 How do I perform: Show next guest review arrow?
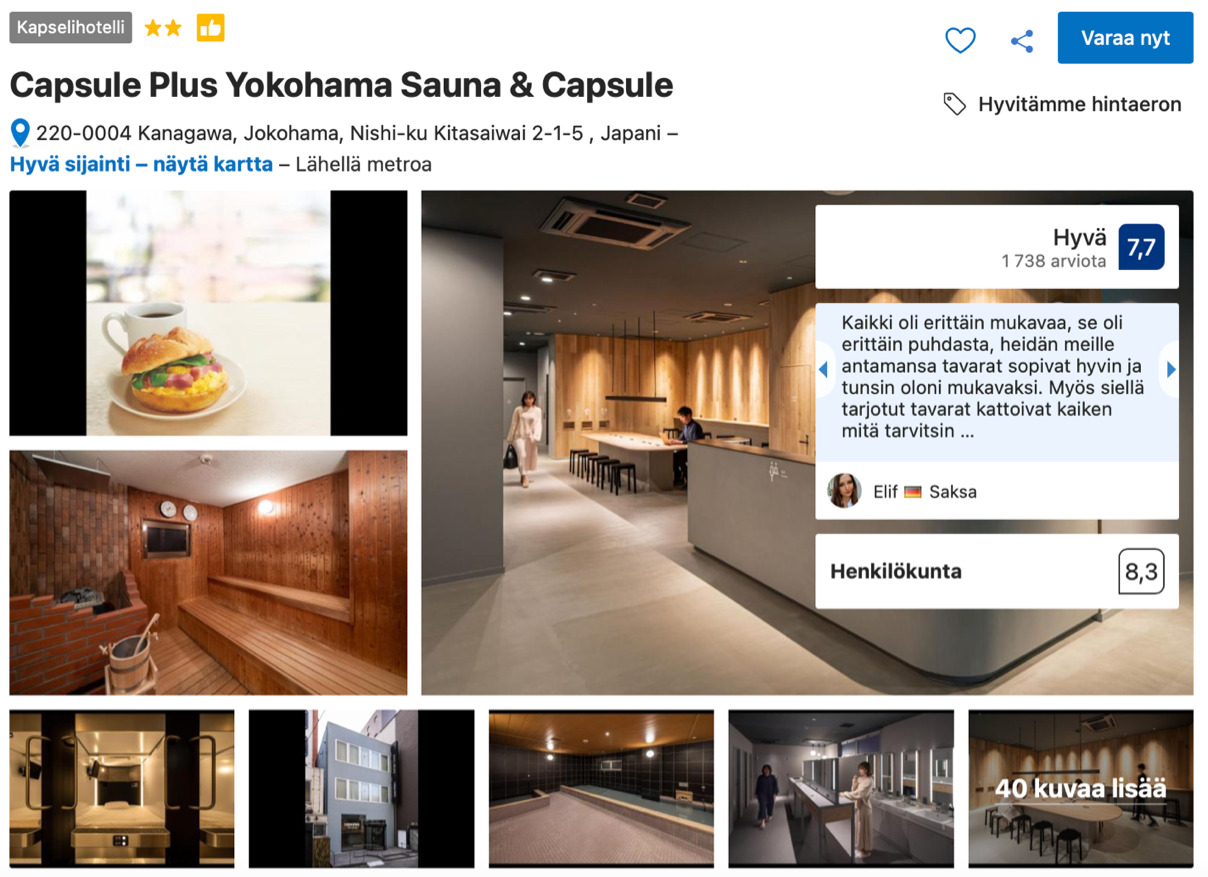click(x=1170, y=369)
